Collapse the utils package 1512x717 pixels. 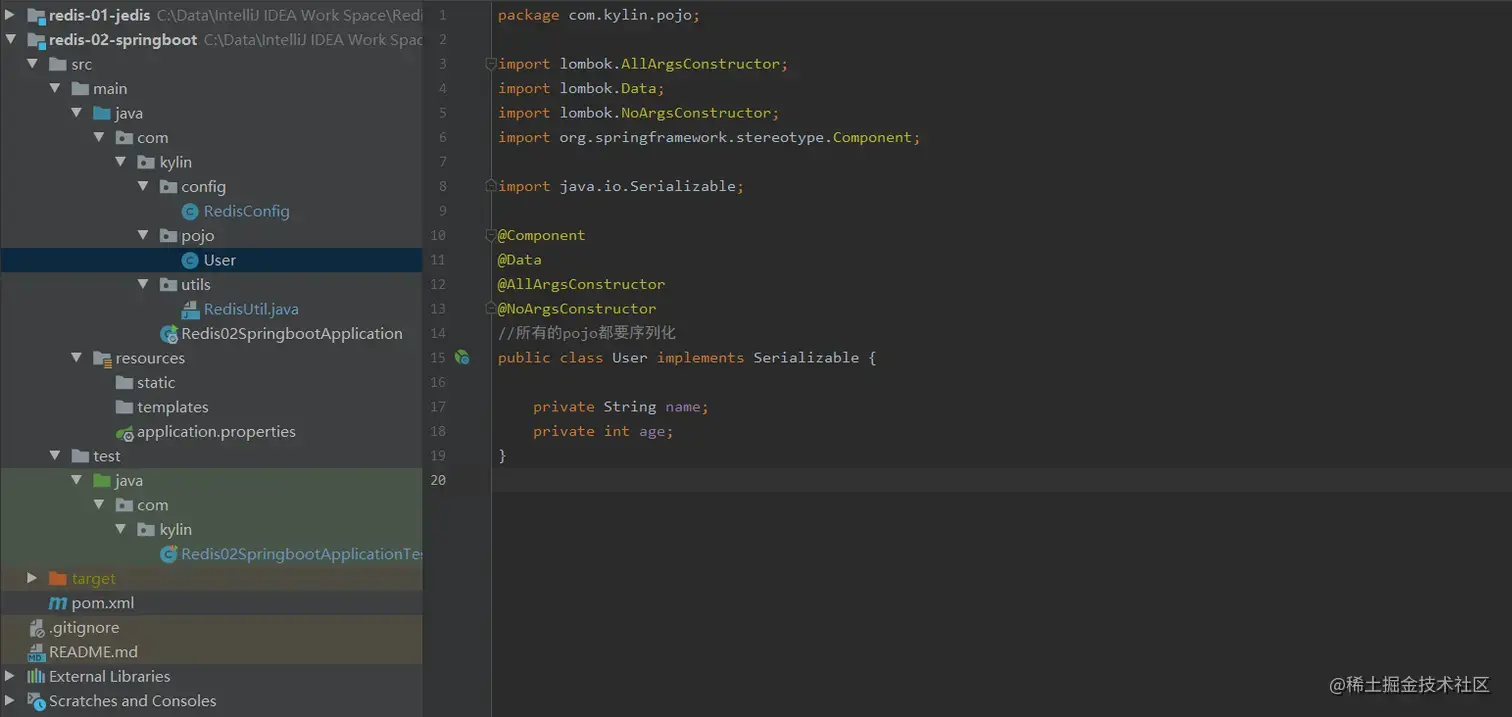pos(143,285)
